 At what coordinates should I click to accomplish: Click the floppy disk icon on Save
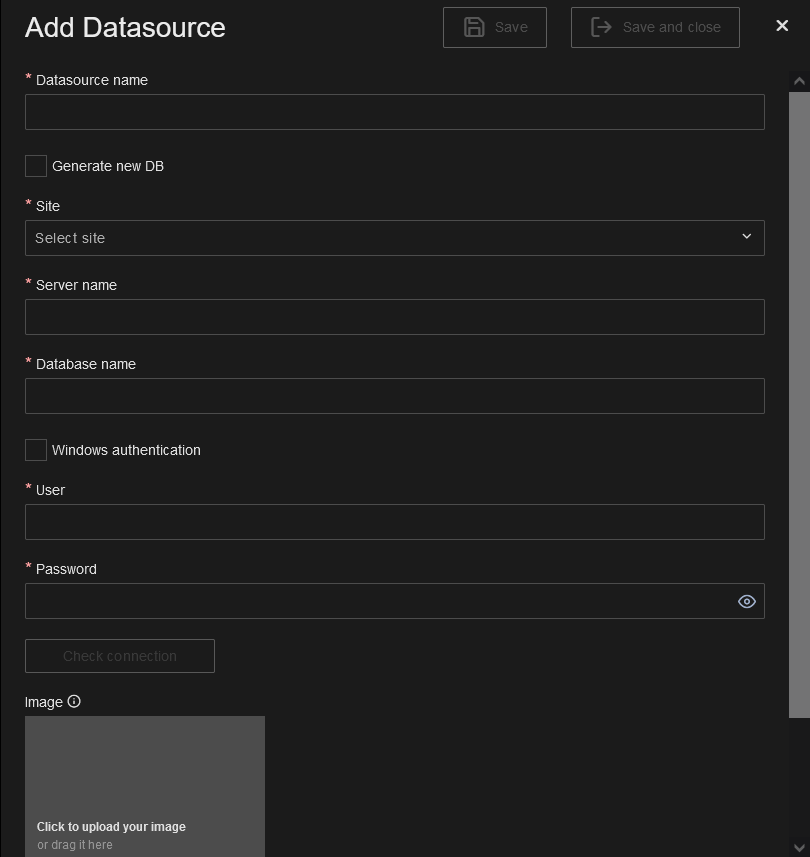pos(474,27)
